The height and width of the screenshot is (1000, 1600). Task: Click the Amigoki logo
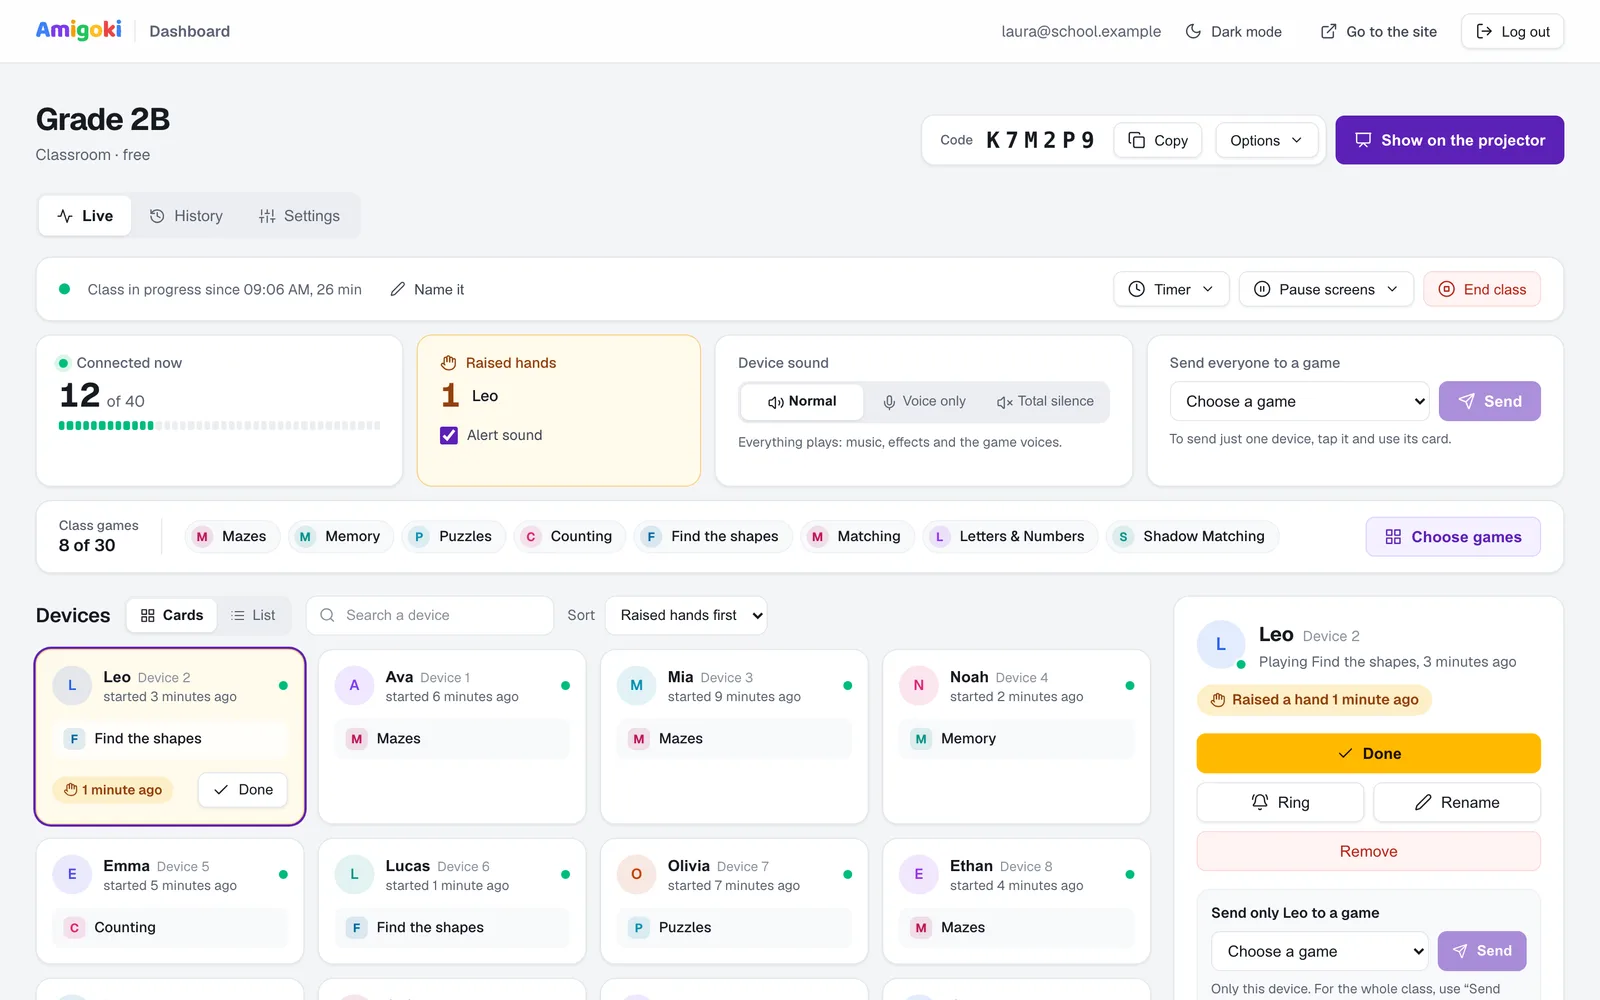[x=78, y=30]
